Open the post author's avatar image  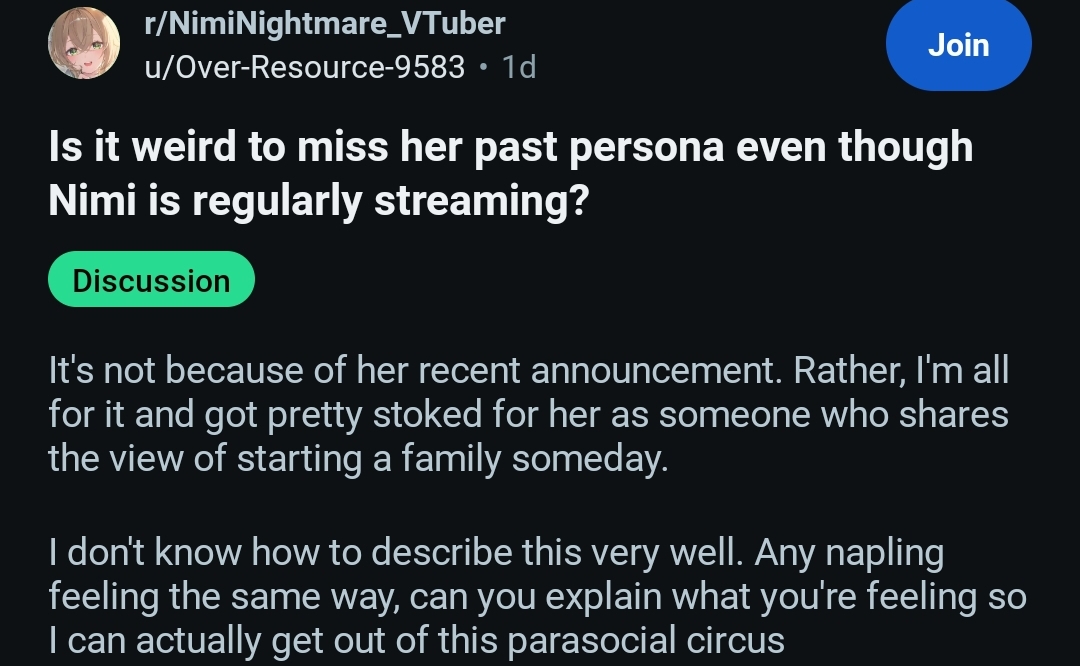84,44
